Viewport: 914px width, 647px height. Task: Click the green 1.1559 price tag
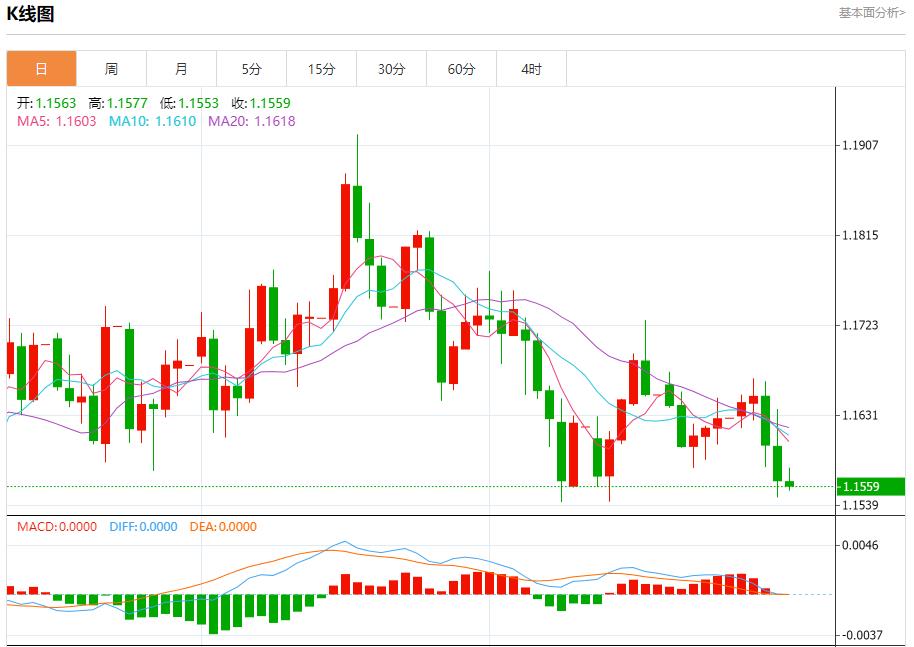click(869, 485)
